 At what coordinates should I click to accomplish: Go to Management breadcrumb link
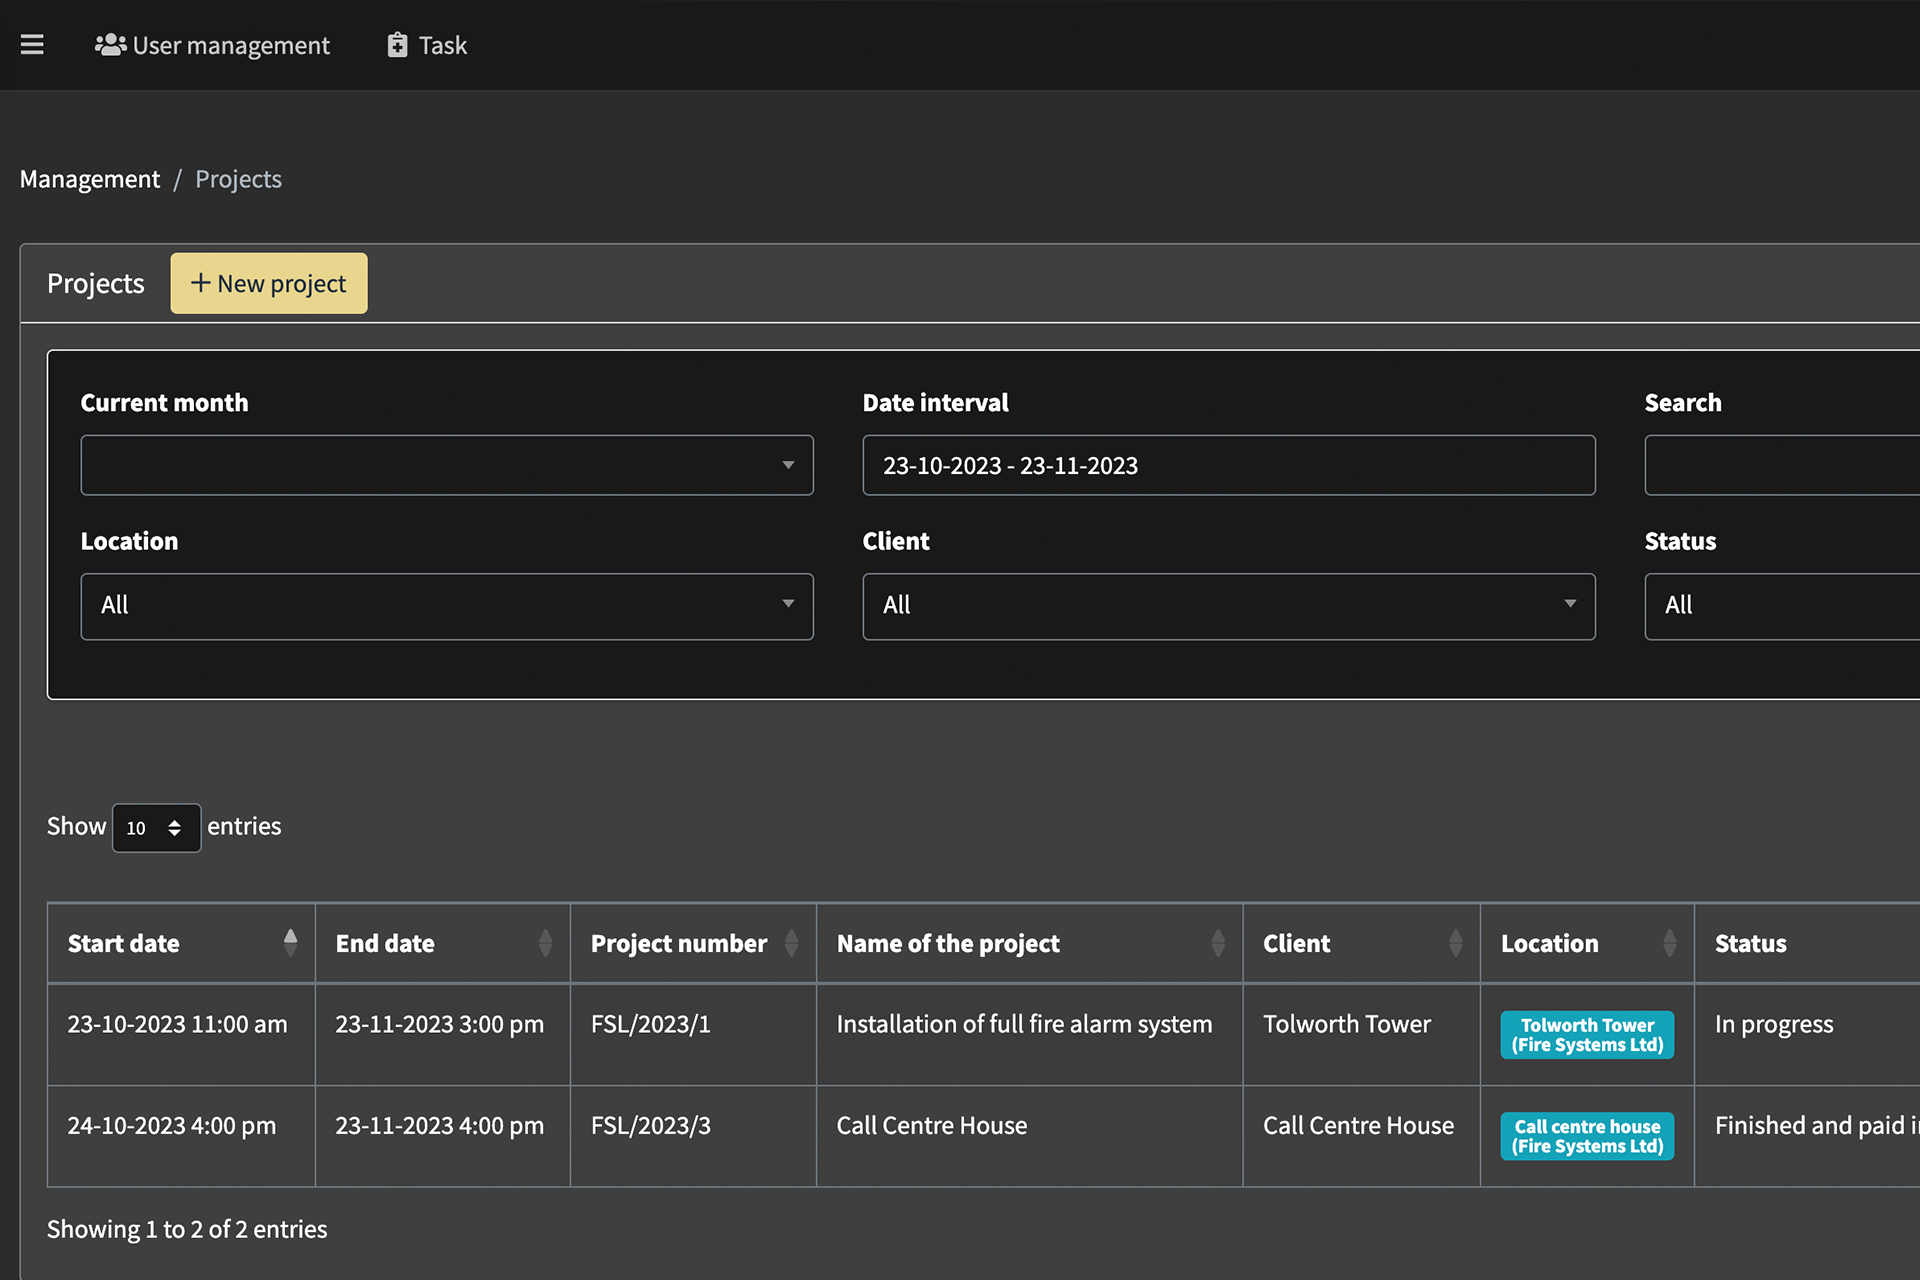point(90,179)
